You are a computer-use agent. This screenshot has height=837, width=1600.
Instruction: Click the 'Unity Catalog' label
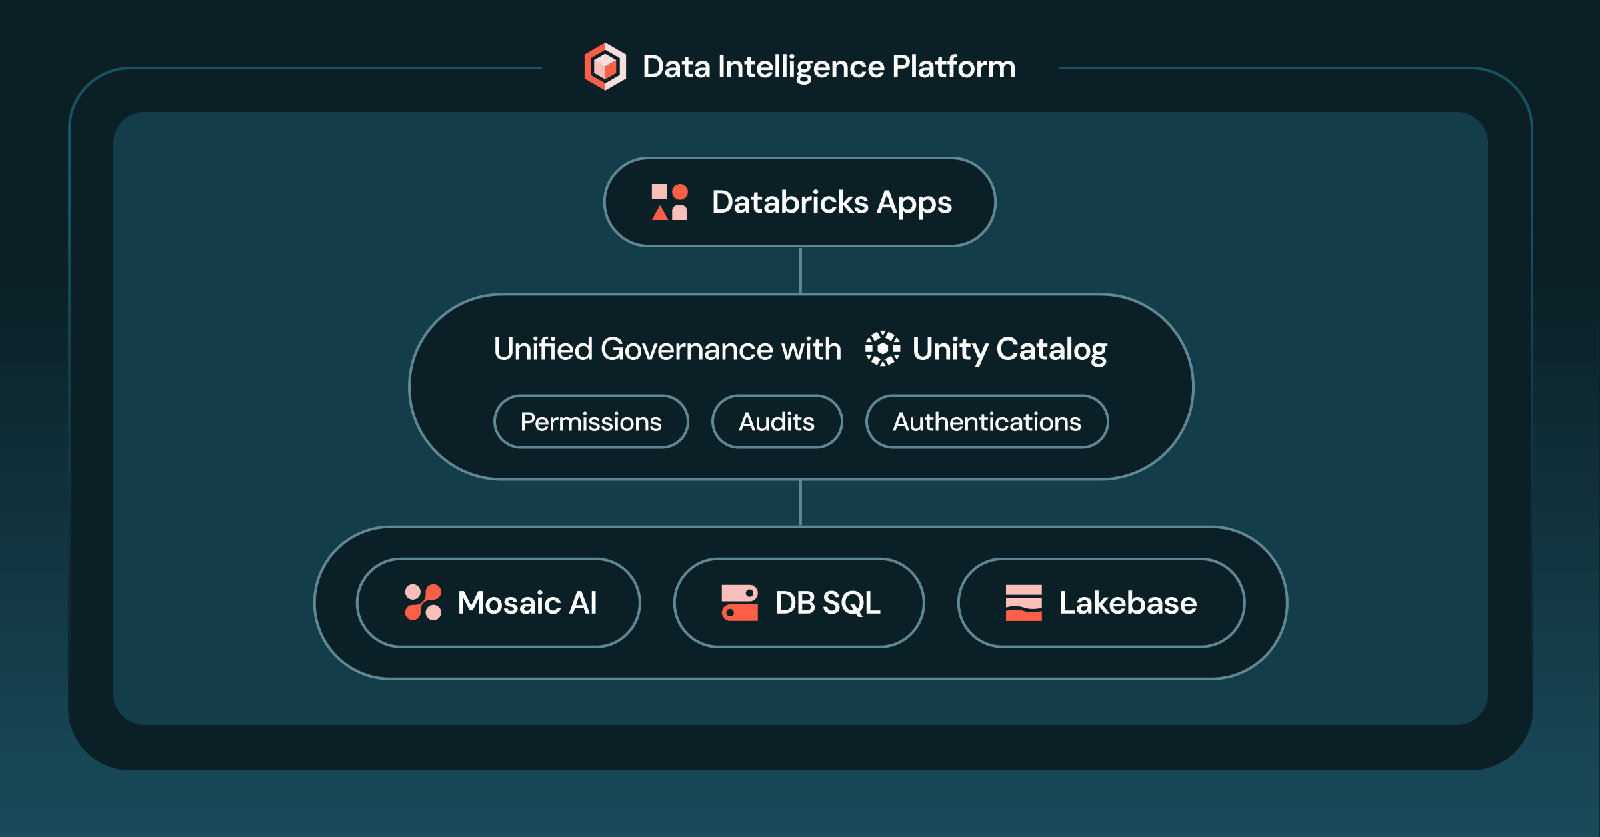tap(1010, 350)
